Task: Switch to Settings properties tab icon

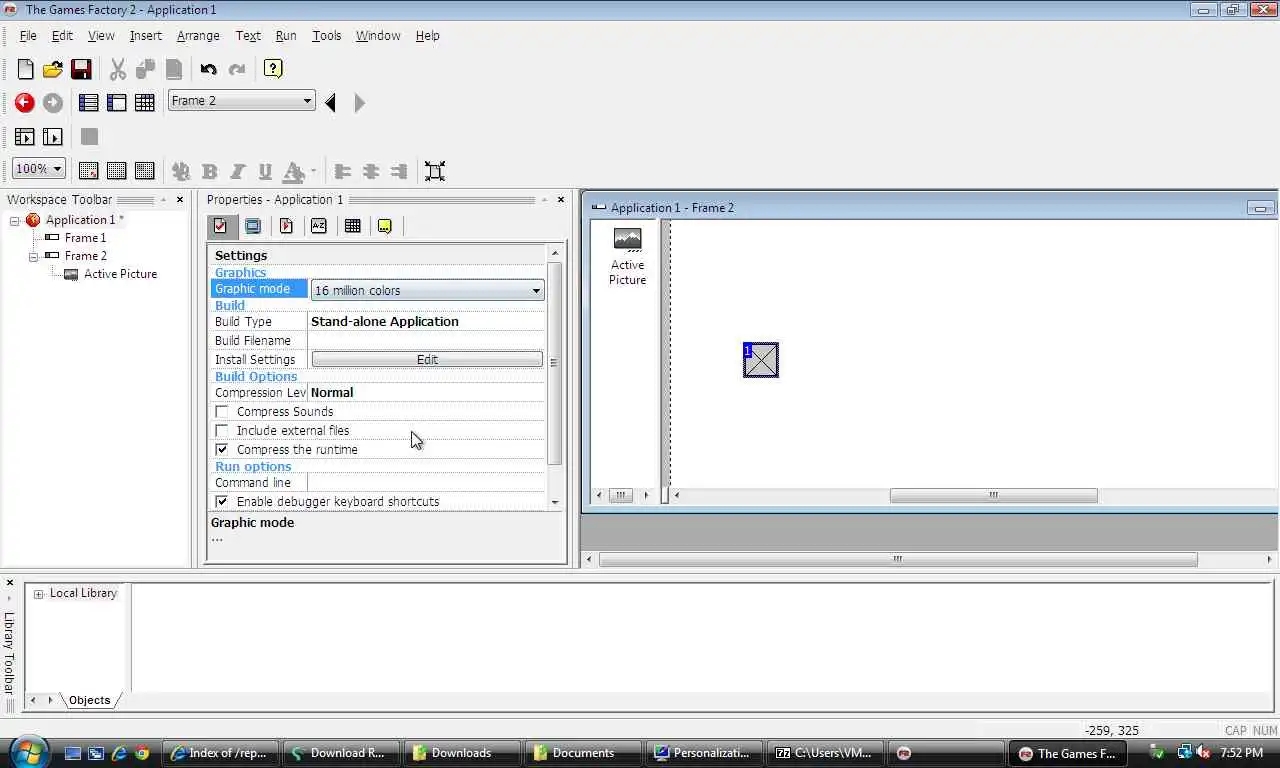Action: click(x=221, y=226)
